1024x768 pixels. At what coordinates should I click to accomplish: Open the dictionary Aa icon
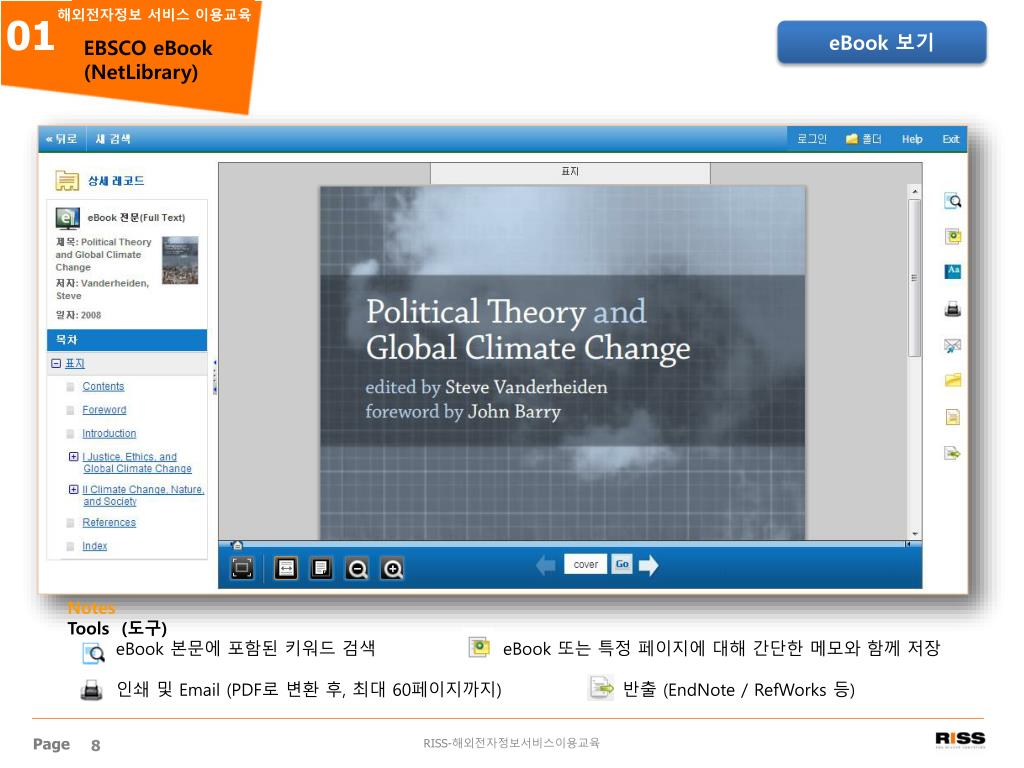point(953,271)
